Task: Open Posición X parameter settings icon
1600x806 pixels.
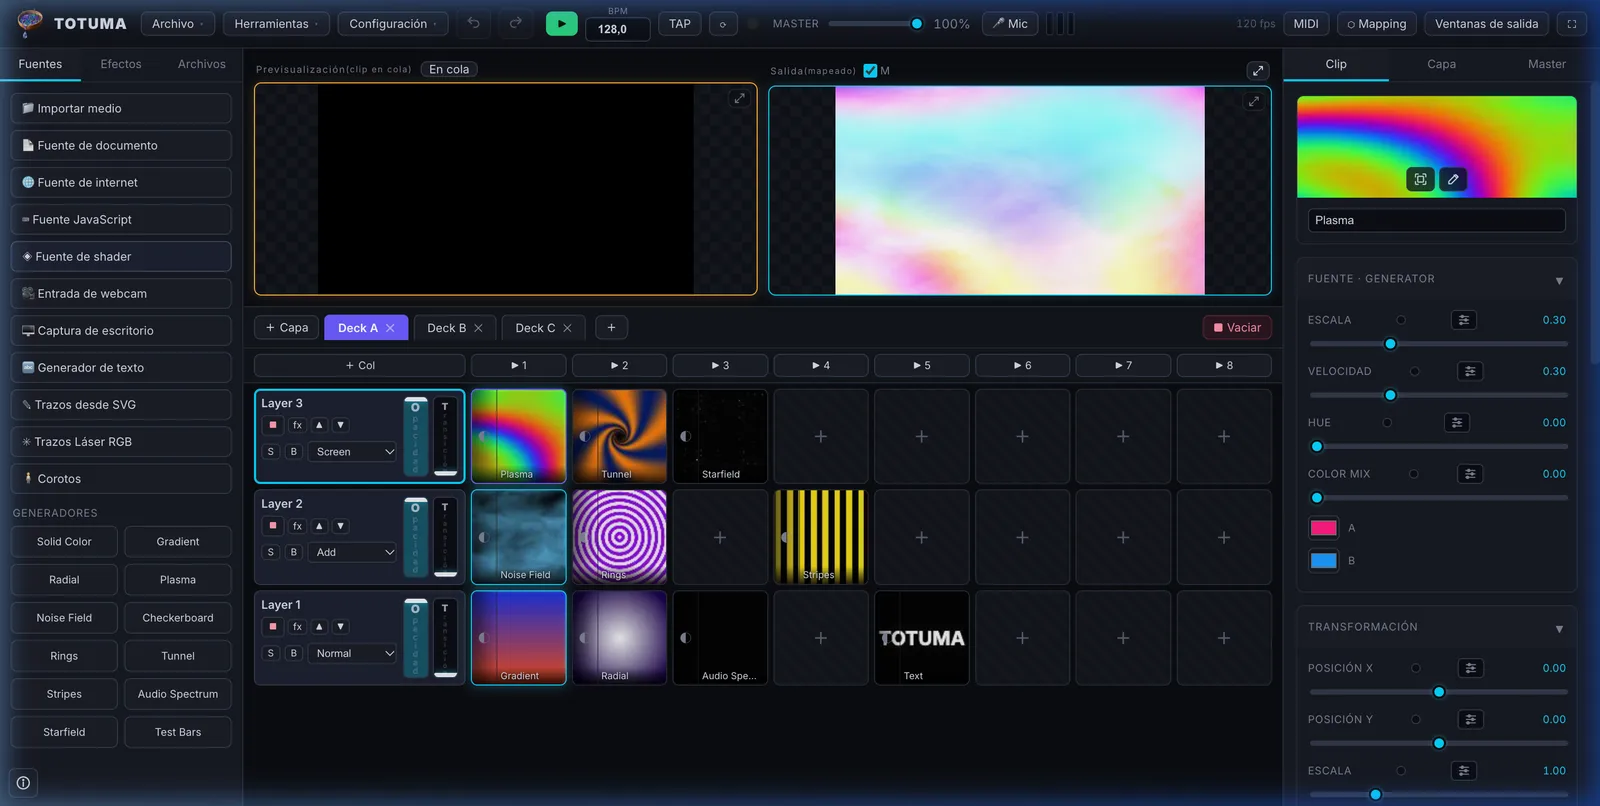Action: pyautogui.click(x=1470, y=668)
